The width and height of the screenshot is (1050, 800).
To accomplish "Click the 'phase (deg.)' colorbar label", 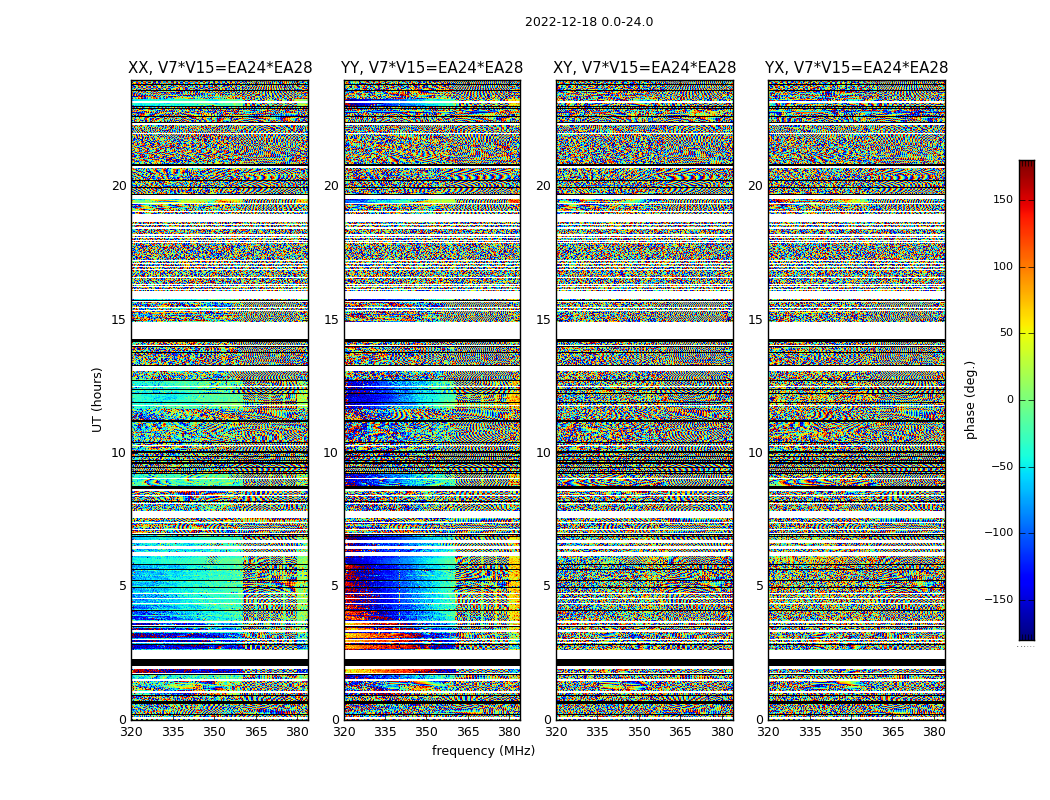I will [x=970, y=400].
